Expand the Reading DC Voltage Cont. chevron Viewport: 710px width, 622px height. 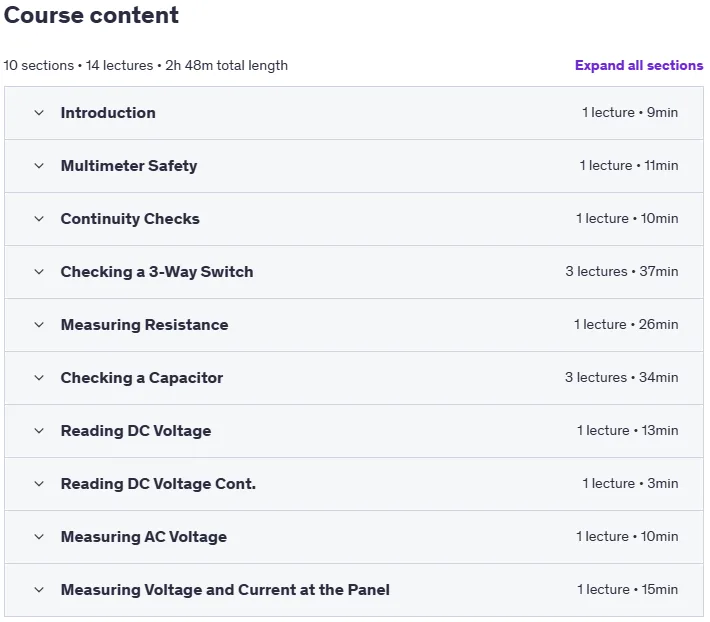pyautogui.click(x=39, y=483)
